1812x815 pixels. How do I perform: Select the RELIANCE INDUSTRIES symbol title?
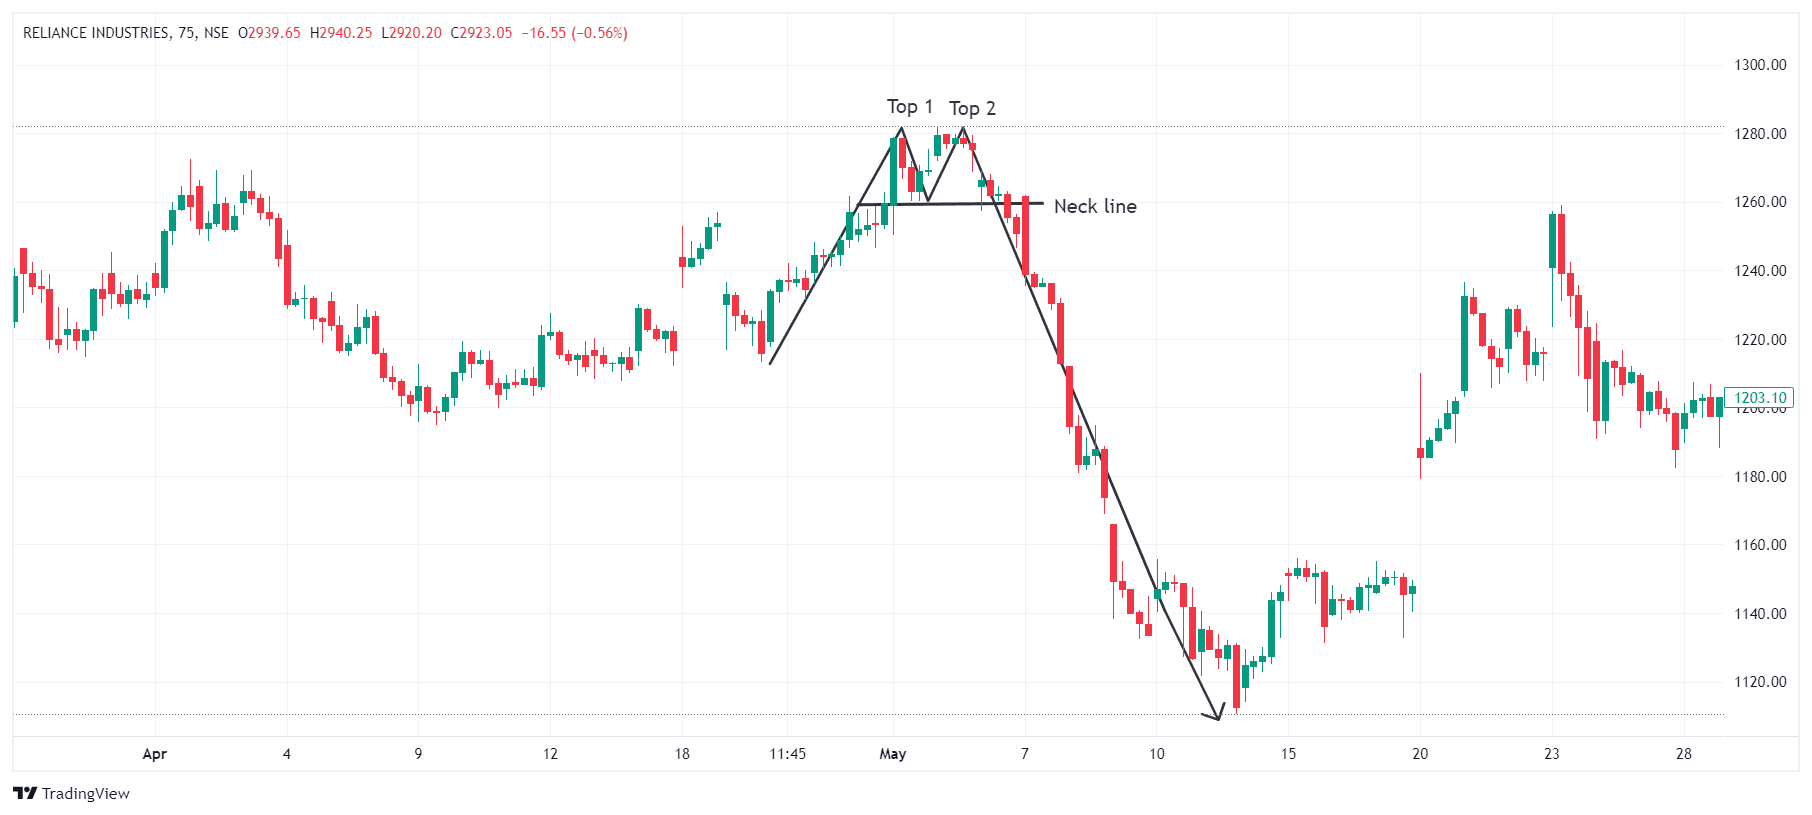pos(96,33)
